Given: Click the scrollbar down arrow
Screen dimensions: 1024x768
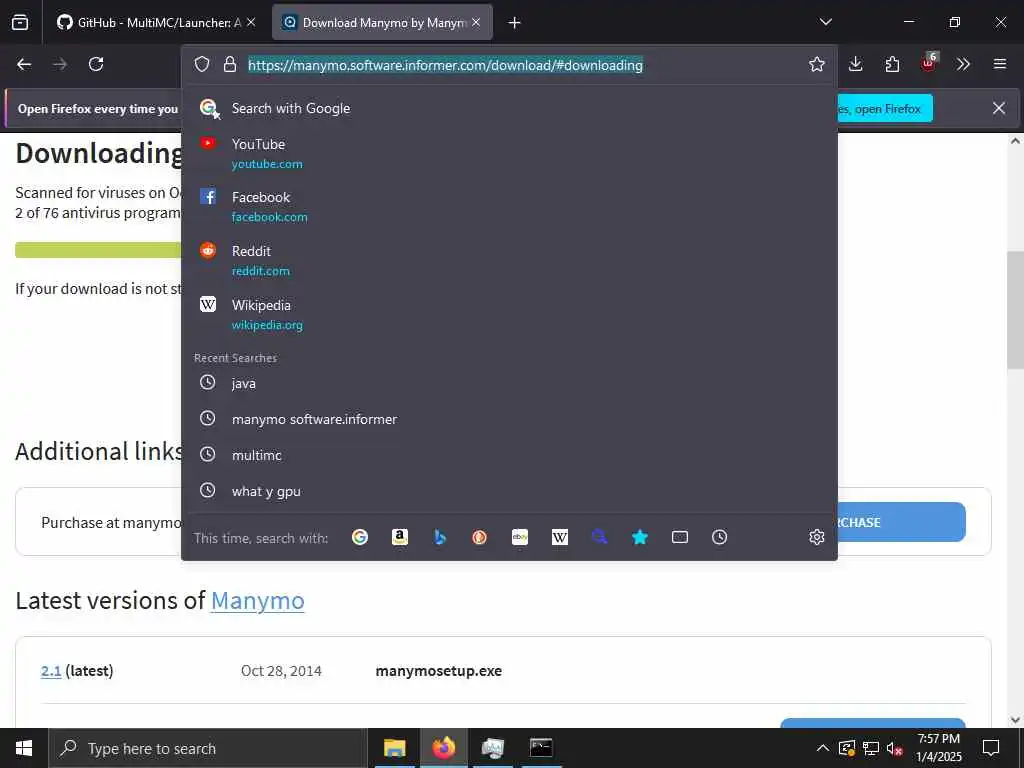Looking at the screenshot, I should click(x=1015, y=720).
